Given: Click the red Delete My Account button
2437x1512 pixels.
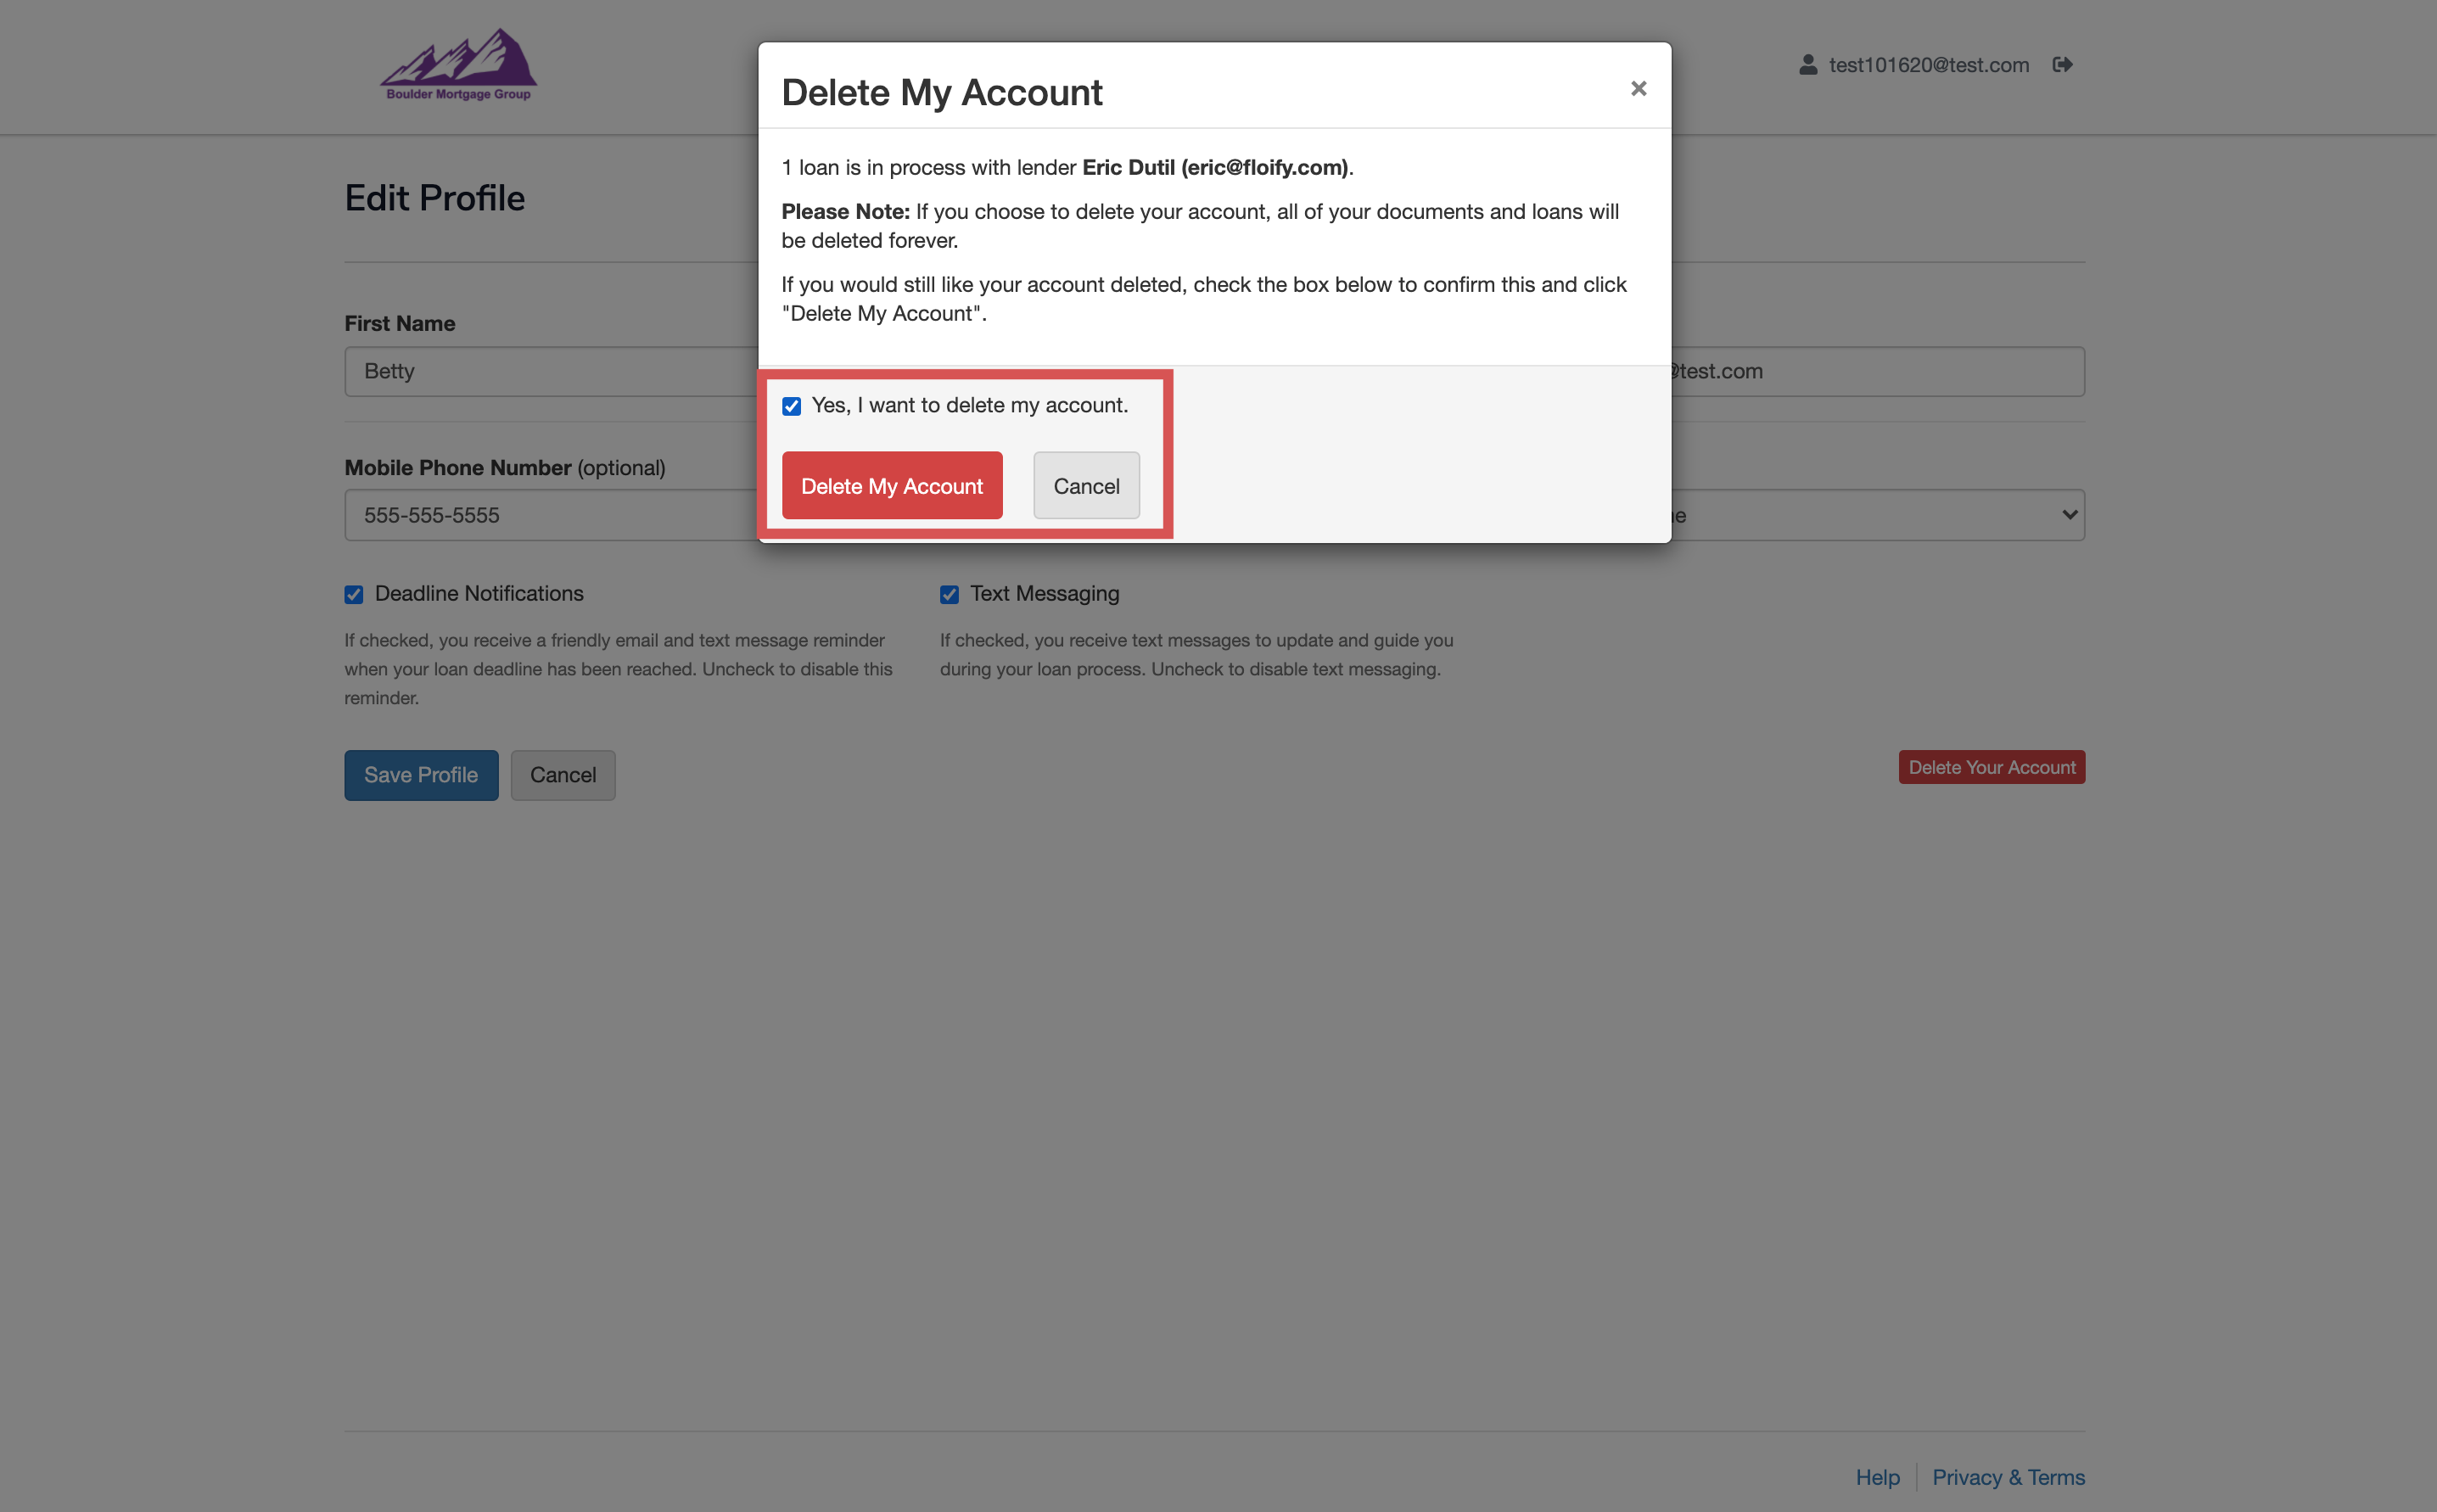Looking at the screenshot, I should point(891,486).
